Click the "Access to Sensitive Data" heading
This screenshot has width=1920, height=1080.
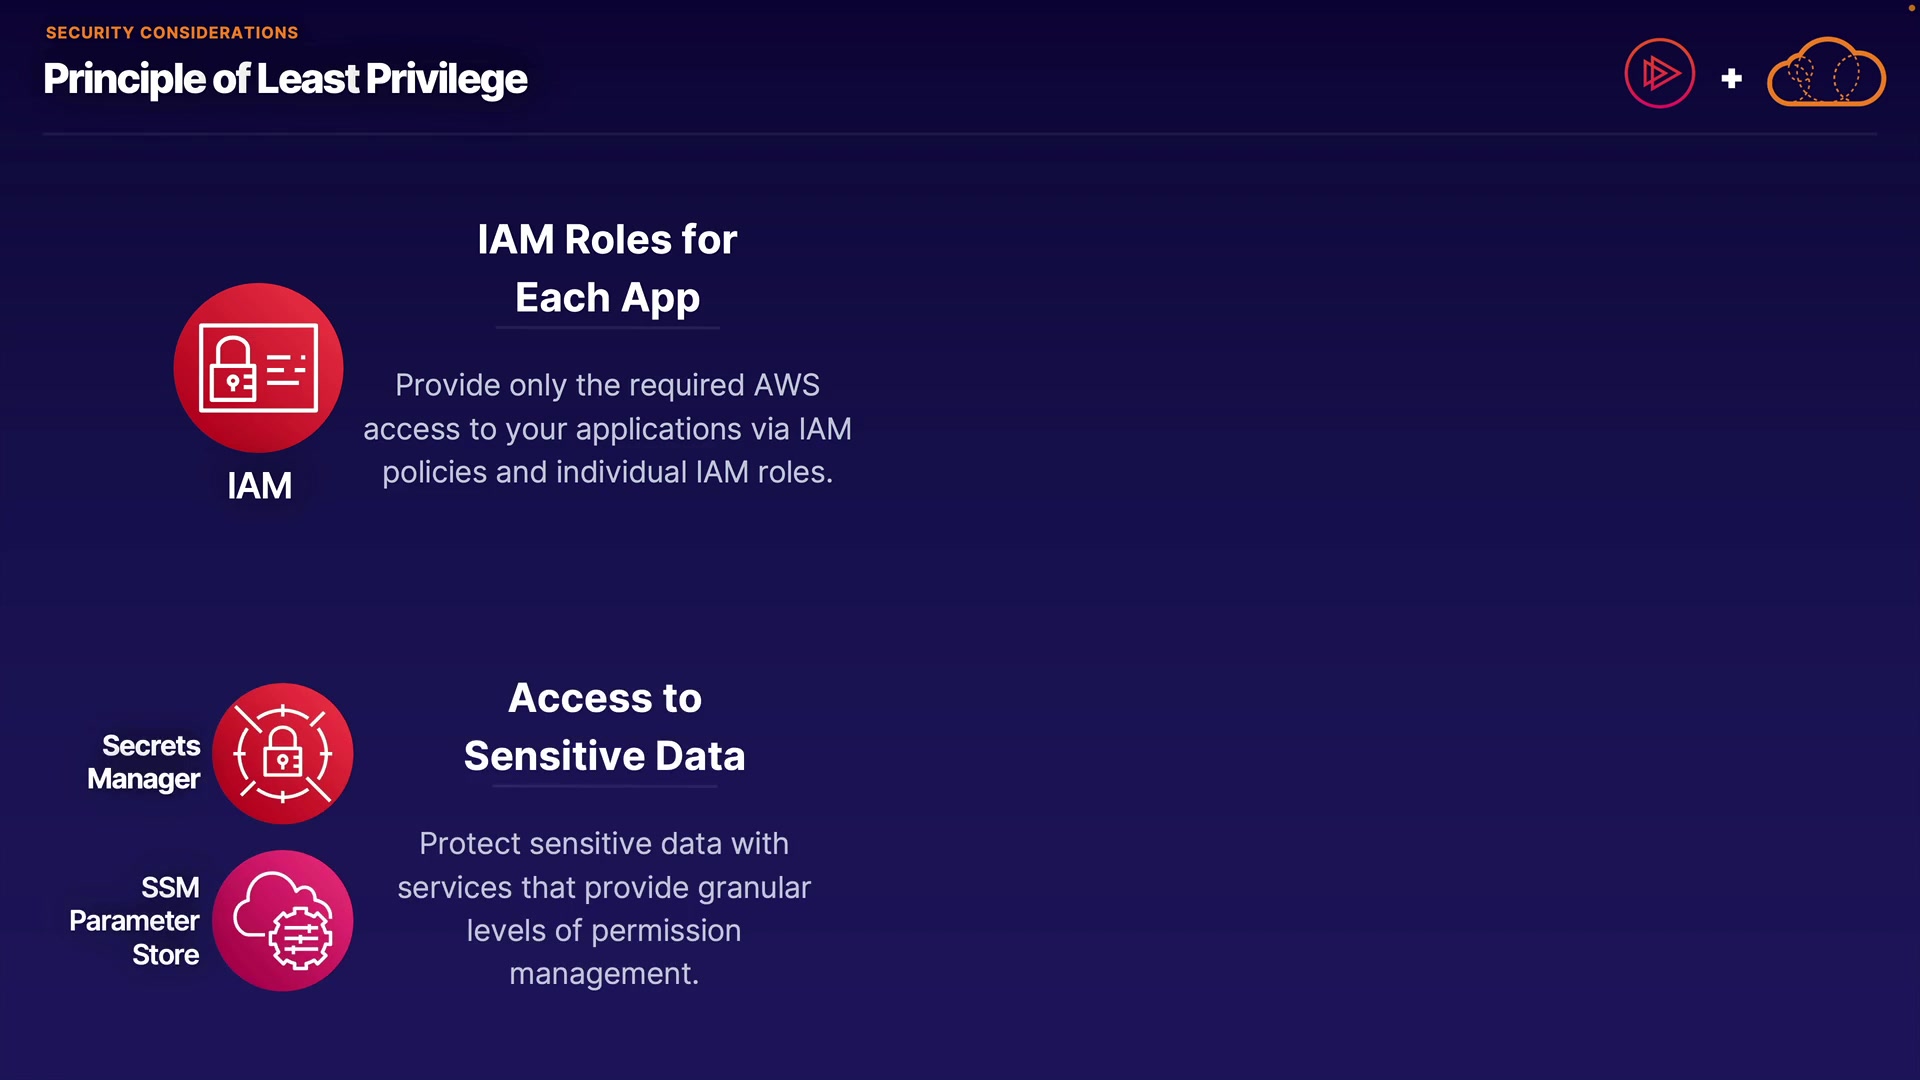point(604,727)
